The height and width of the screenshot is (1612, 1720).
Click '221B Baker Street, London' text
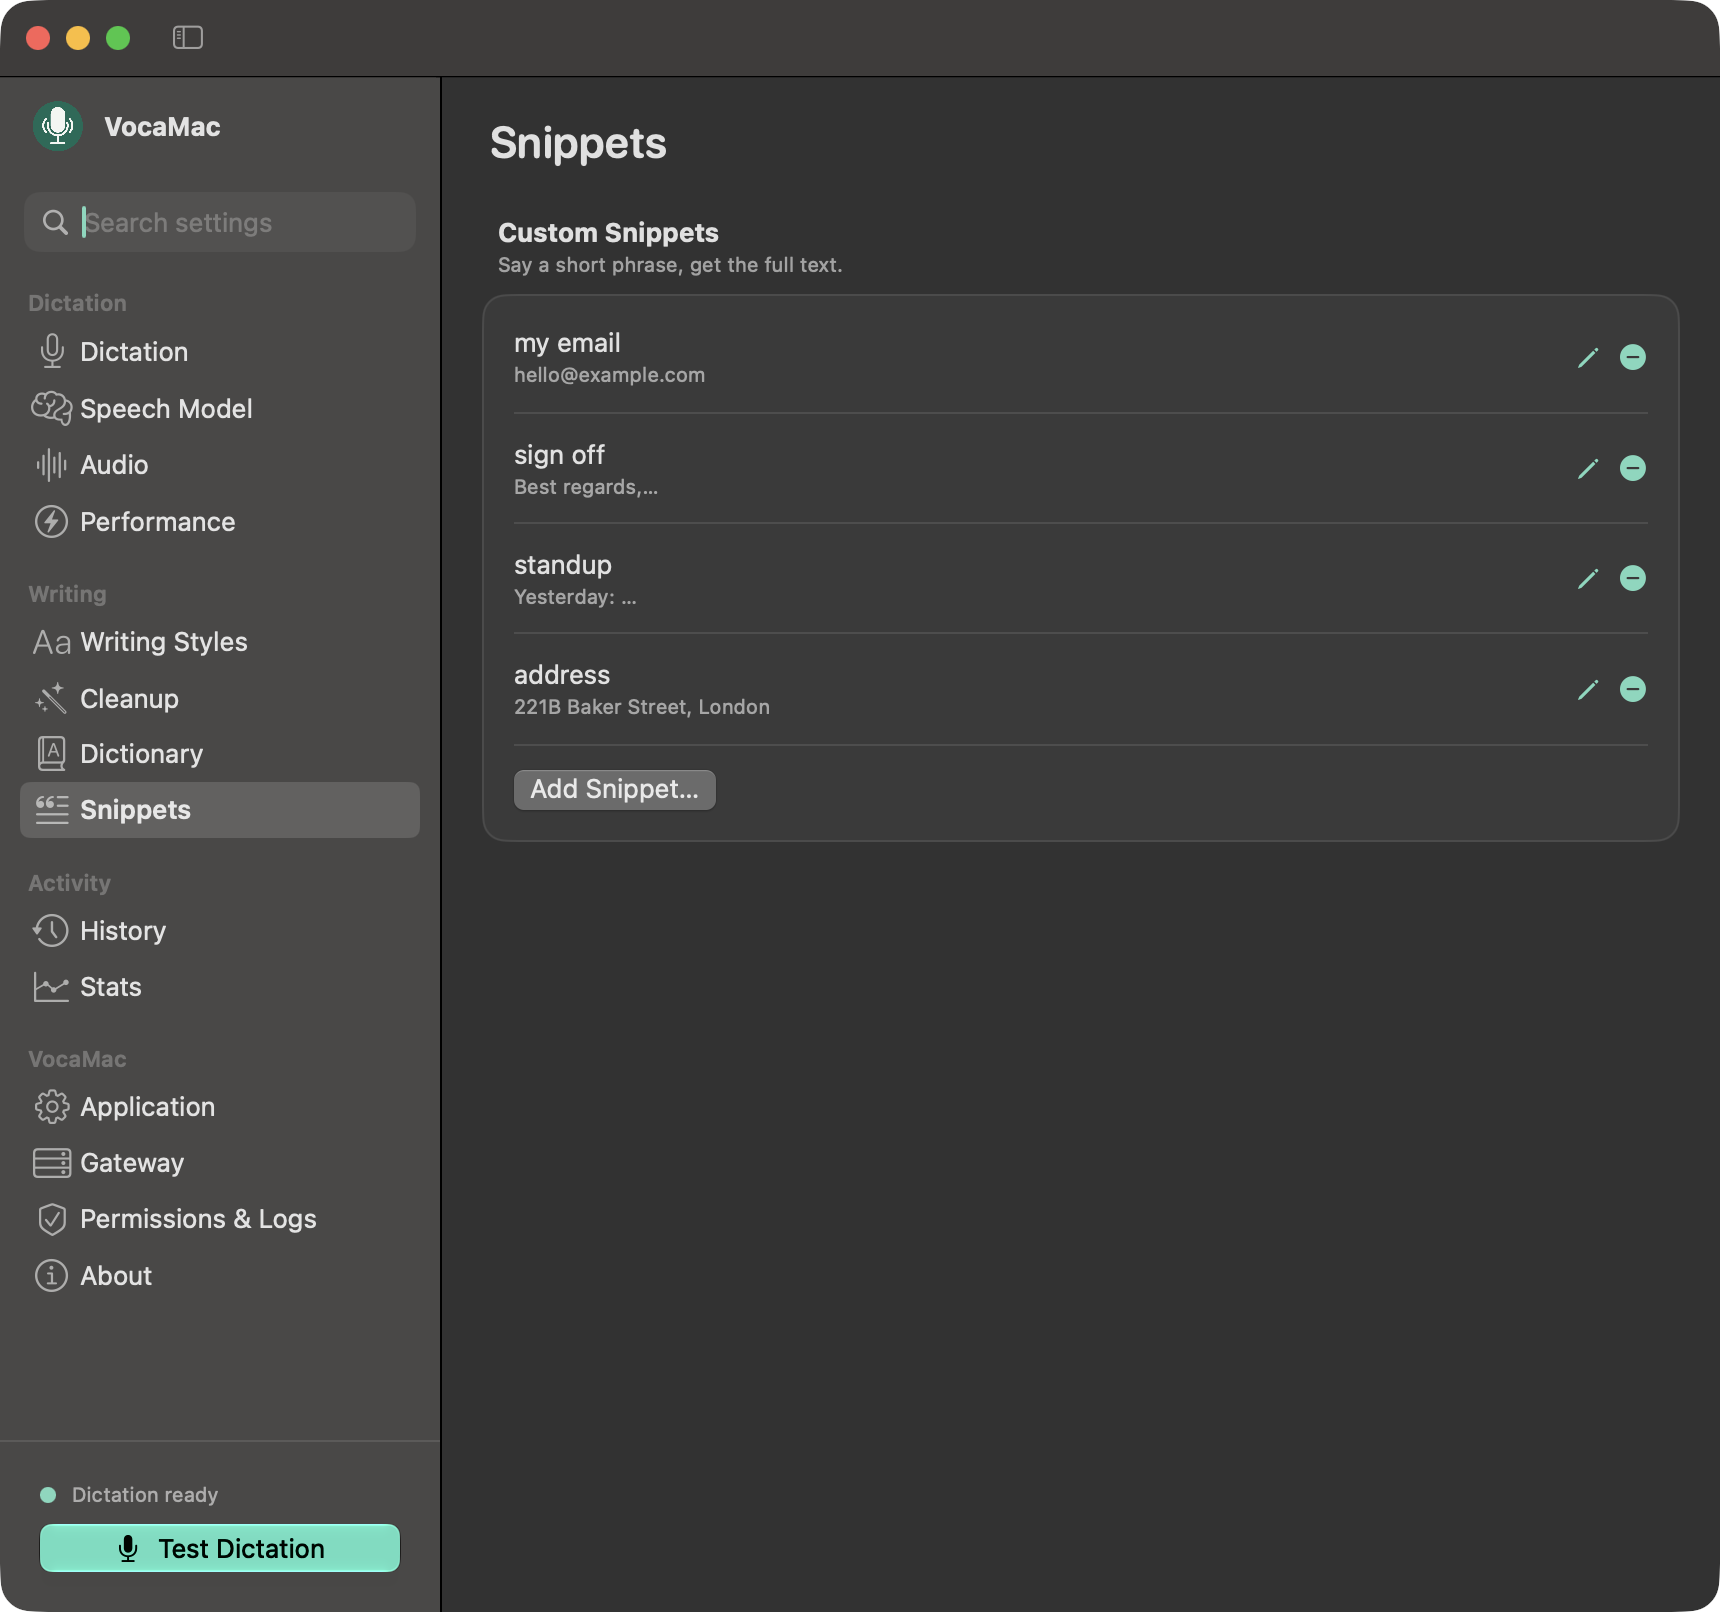(642, 707)
